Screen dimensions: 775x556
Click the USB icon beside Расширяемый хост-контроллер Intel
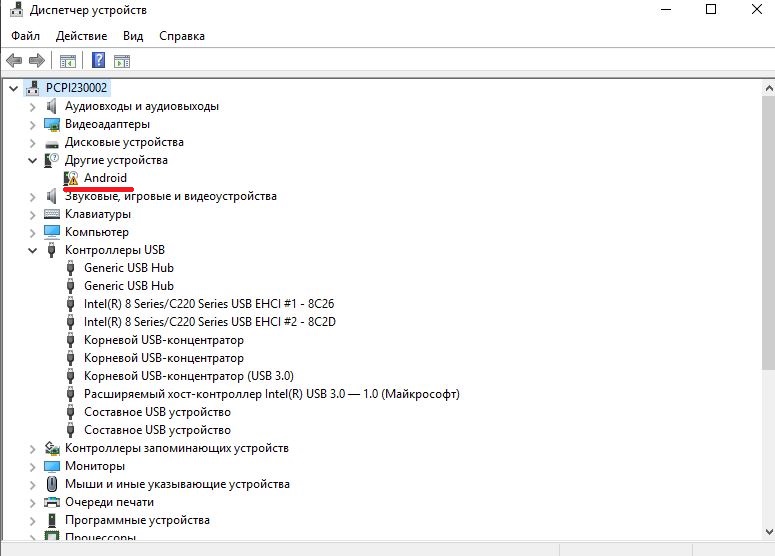point(71,394)
